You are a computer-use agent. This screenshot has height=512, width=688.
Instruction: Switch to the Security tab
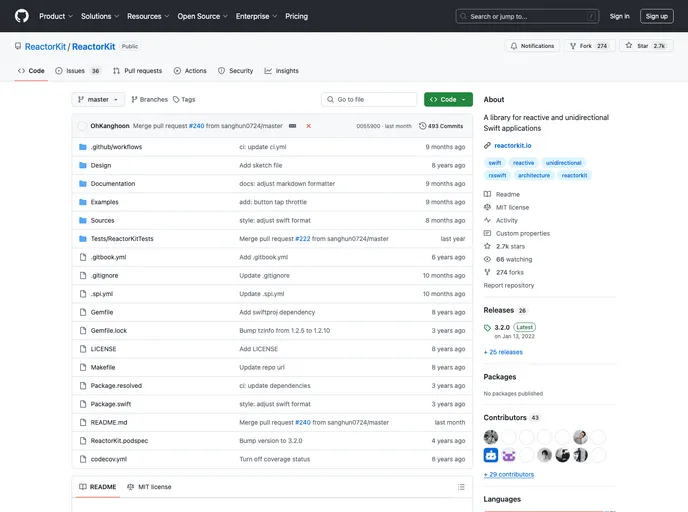click(236, 71)
